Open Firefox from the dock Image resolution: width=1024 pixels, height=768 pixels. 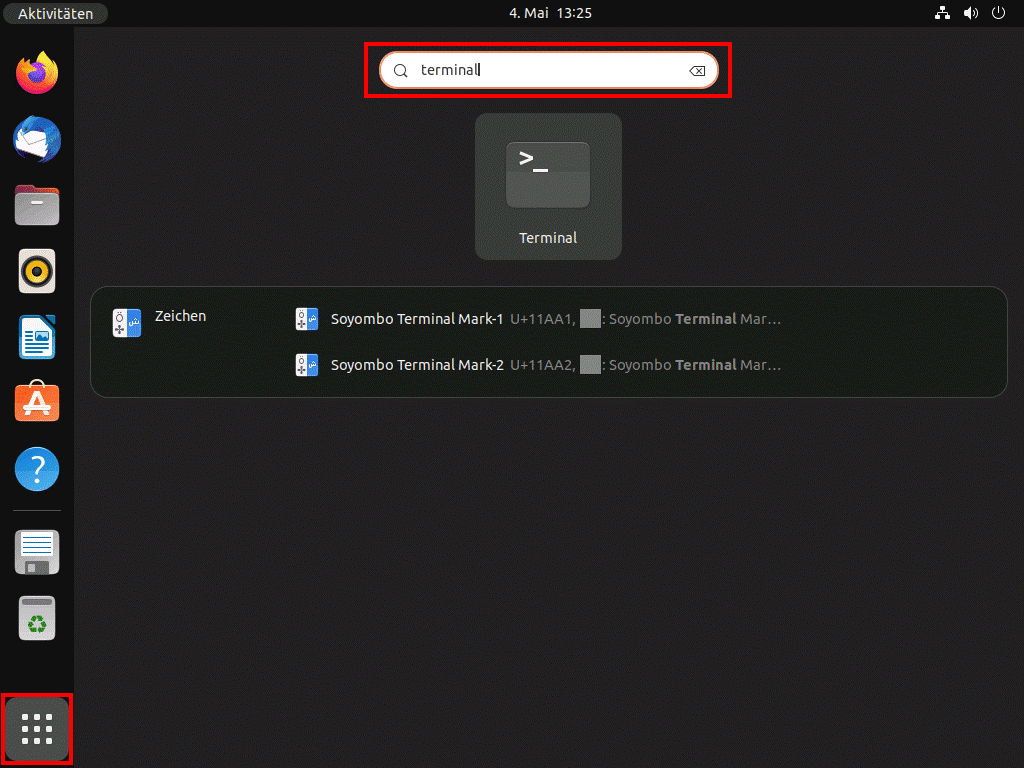pyautogui.click(x=37, y=72)
